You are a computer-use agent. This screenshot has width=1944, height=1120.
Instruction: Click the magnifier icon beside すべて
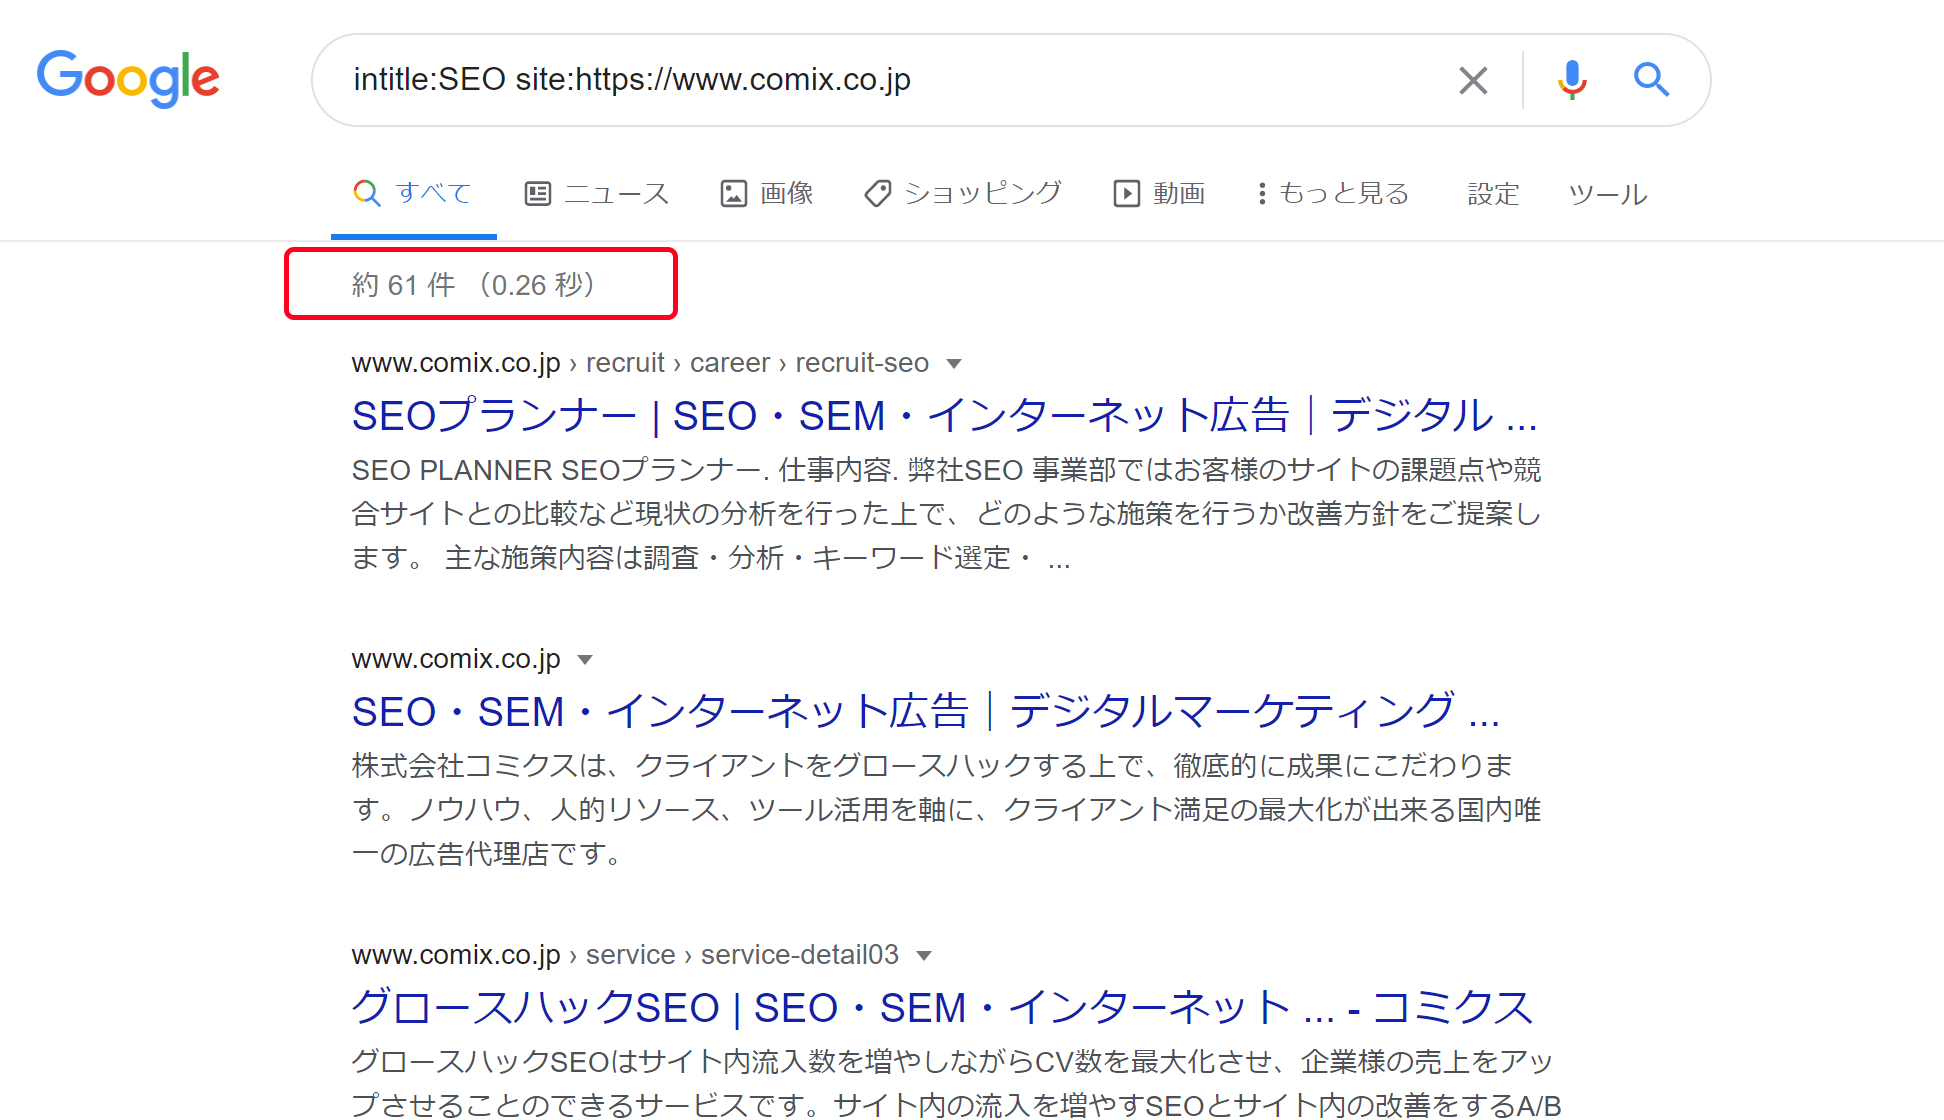pos(367,193)
